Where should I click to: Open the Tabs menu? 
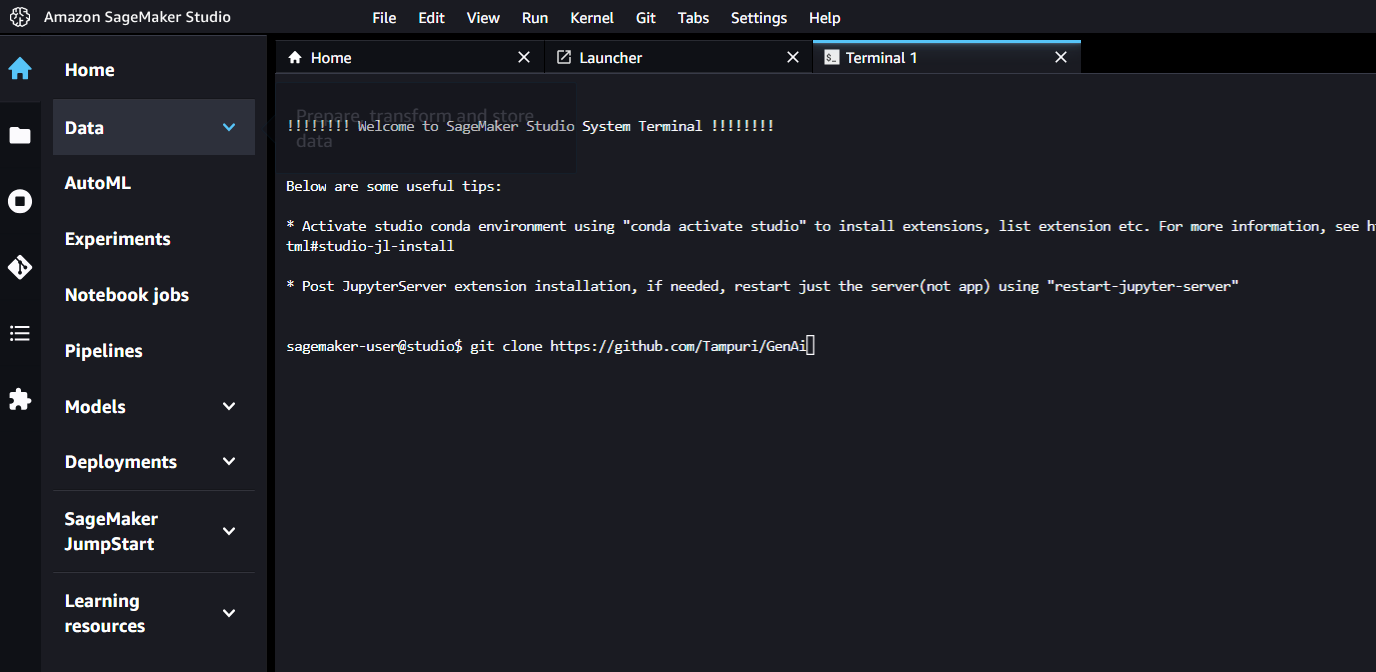[x=693, y=18]
